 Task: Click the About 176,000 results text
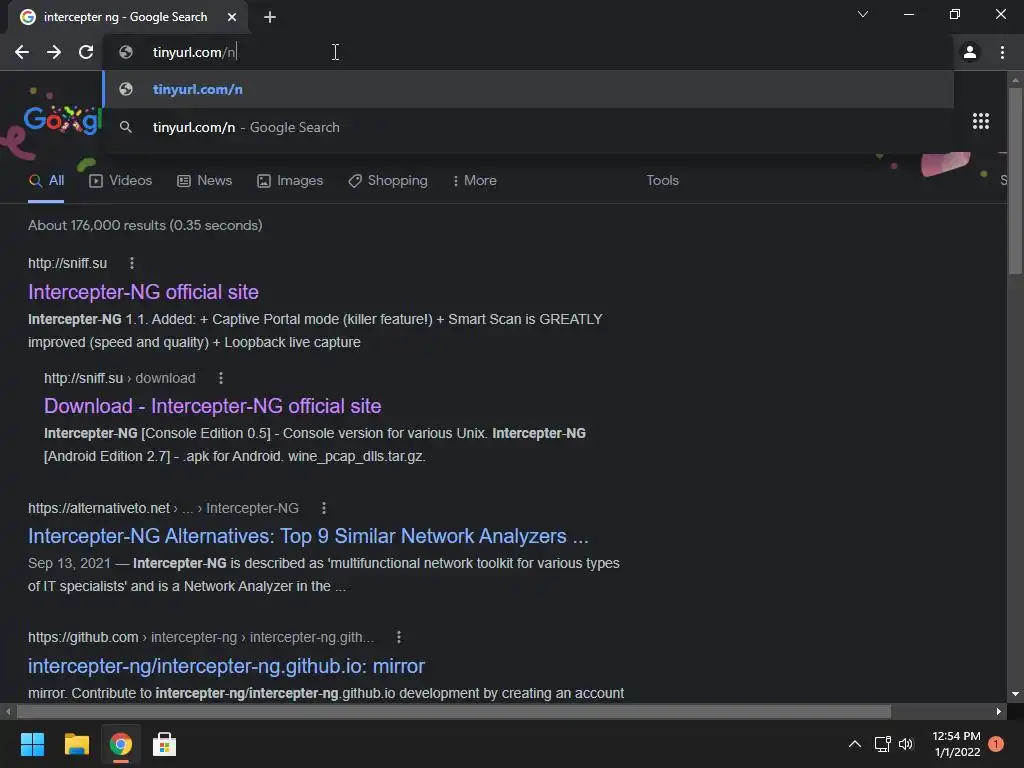[145, 225]
